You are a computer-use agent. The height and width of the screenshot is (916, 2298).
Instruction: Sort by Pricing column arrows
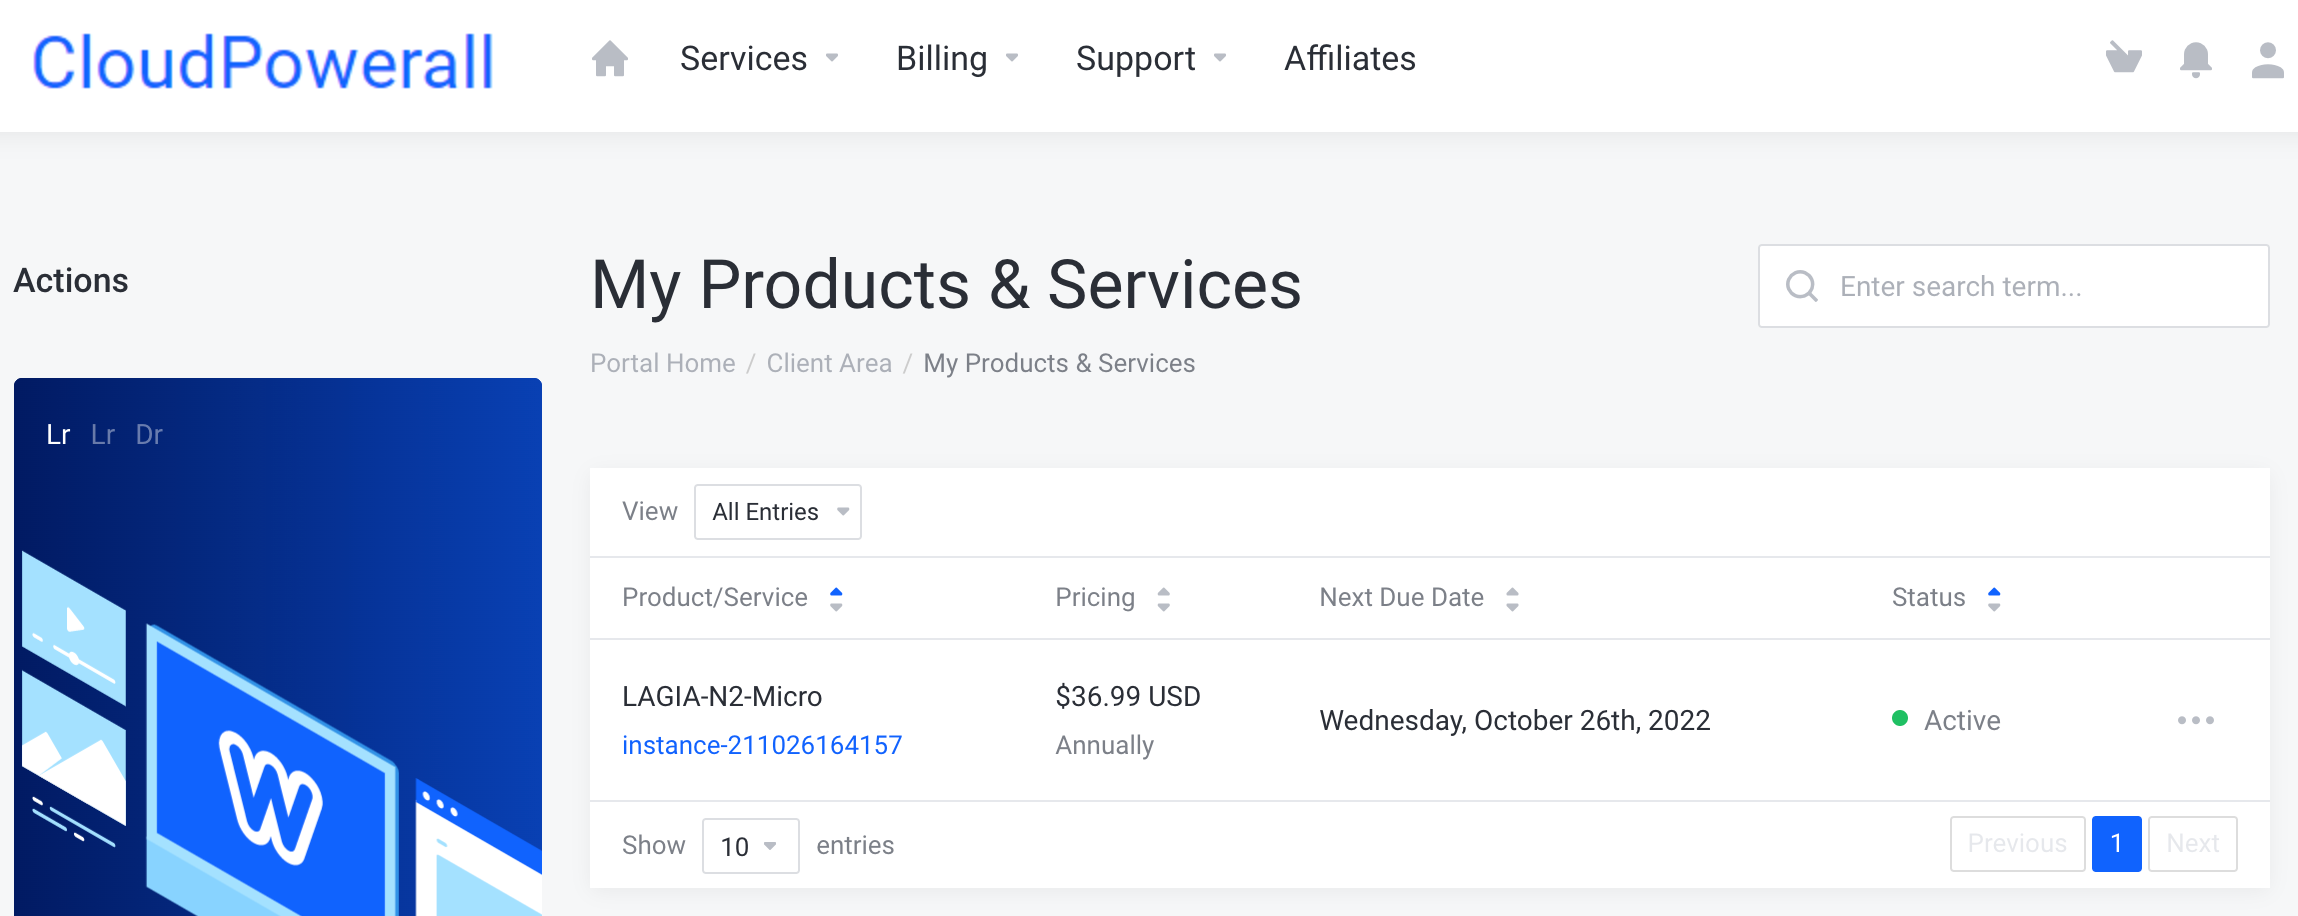click(x=1163, y=598)
